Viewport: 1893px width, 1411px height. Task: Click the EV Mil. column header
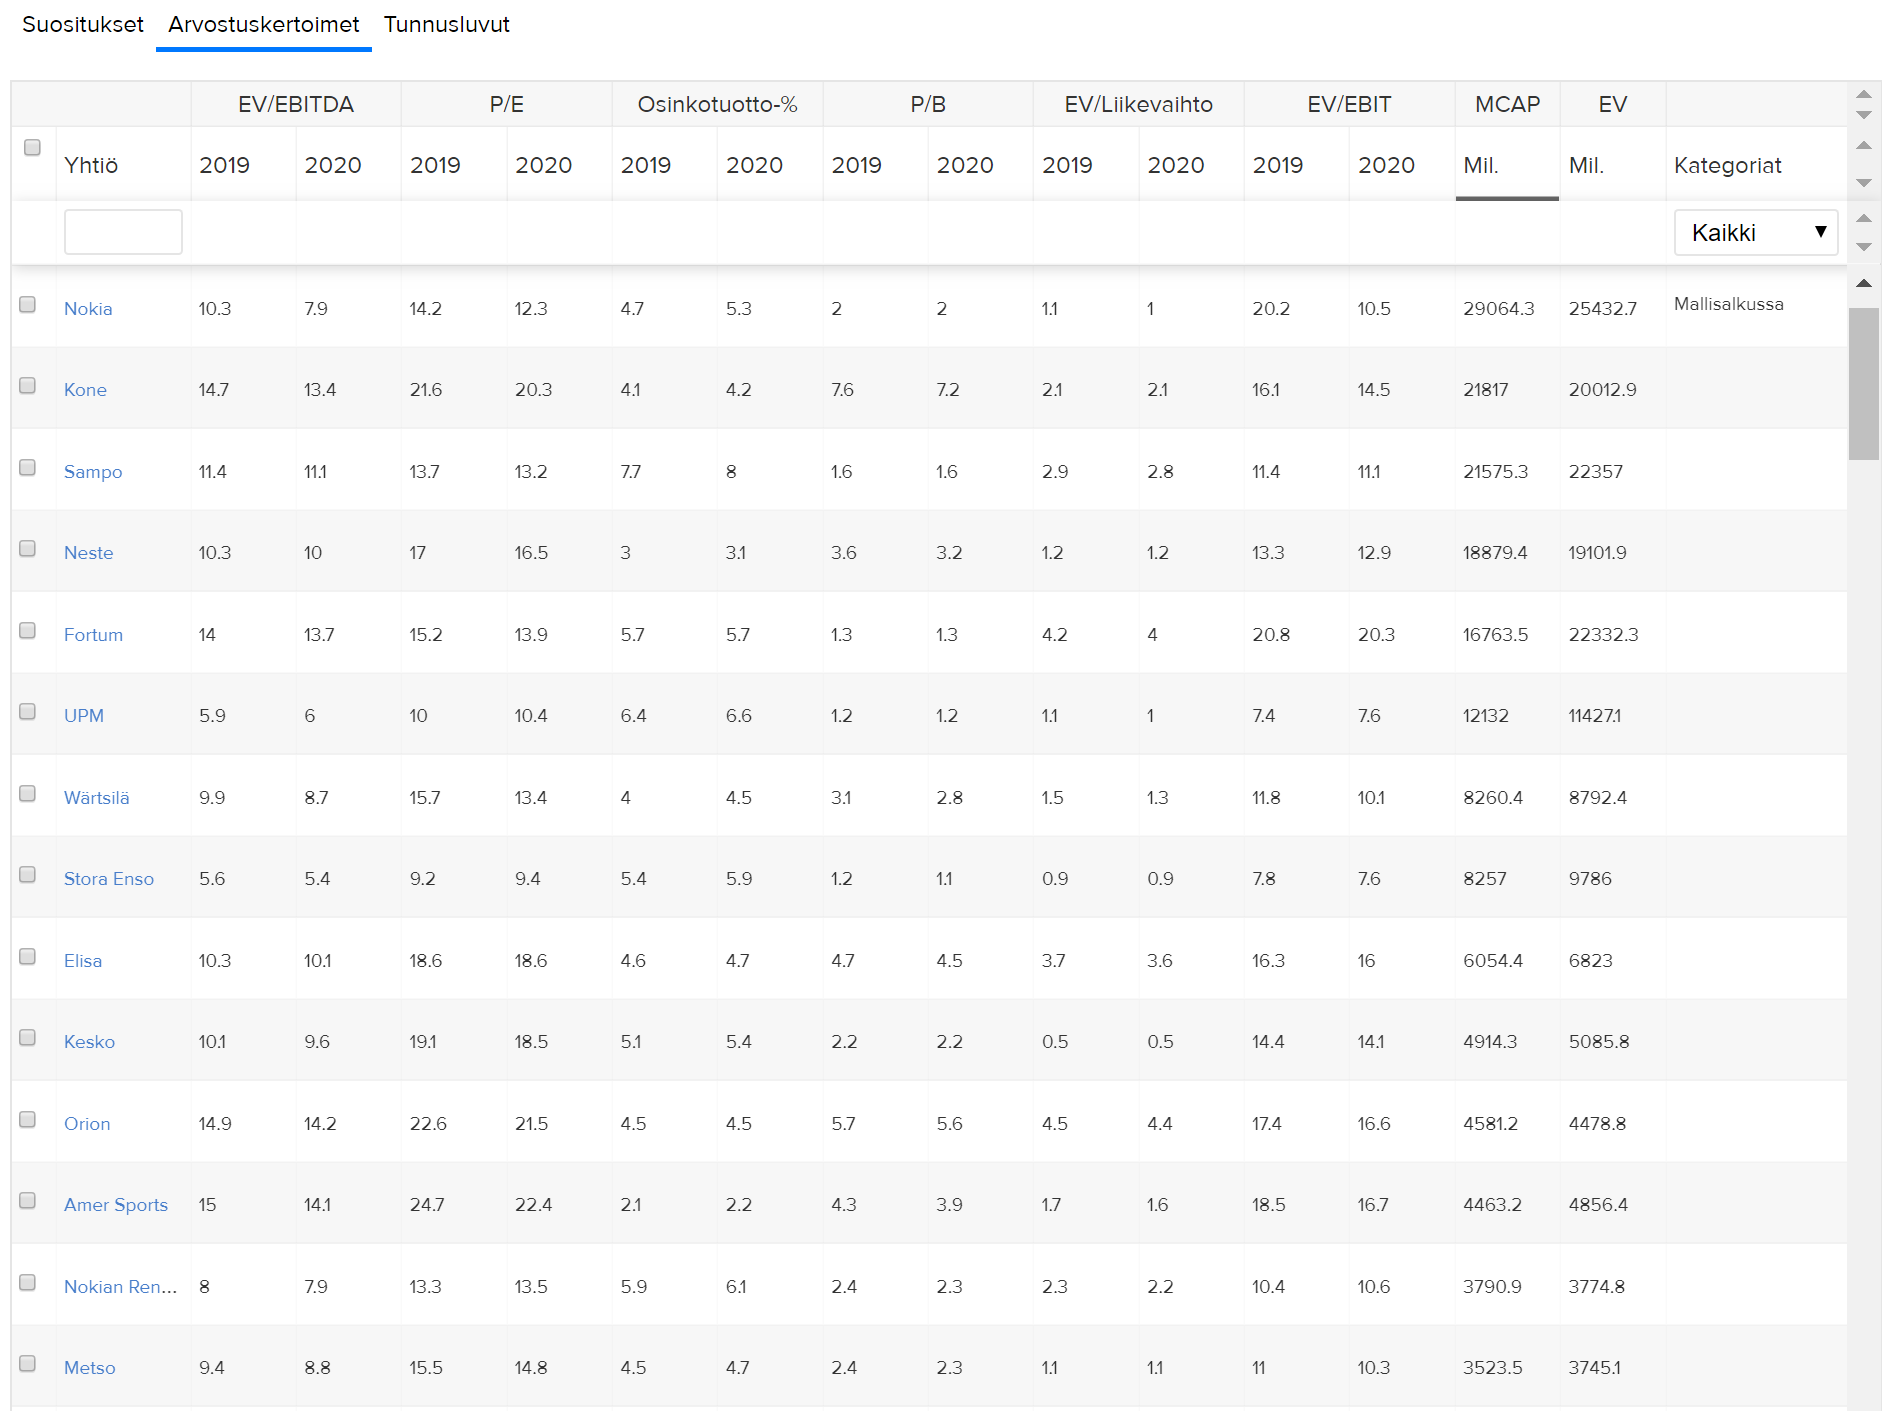coord(1586,166)
